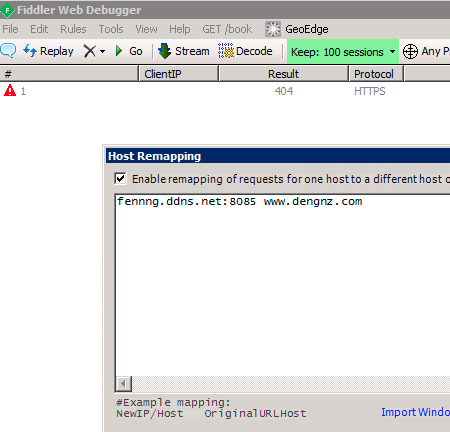
Task: Click the Stream download arrow icon
Action: click(164, 51)
